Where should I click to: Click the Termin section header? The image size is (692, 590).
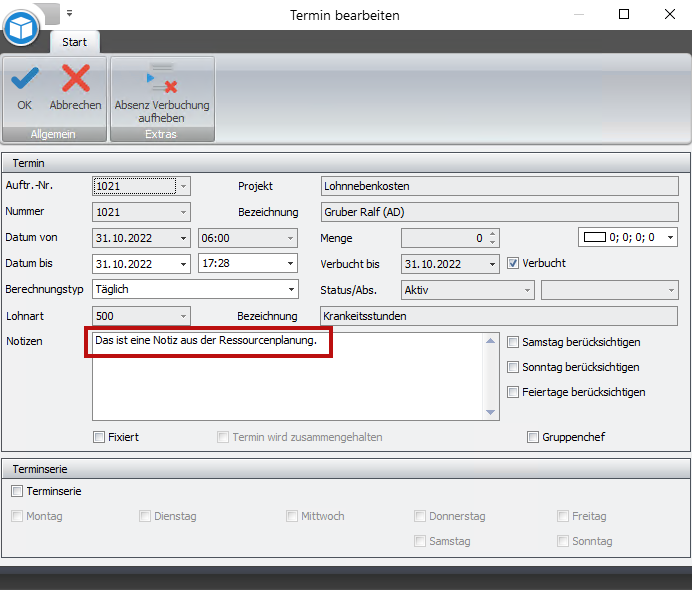coord(346,163)
